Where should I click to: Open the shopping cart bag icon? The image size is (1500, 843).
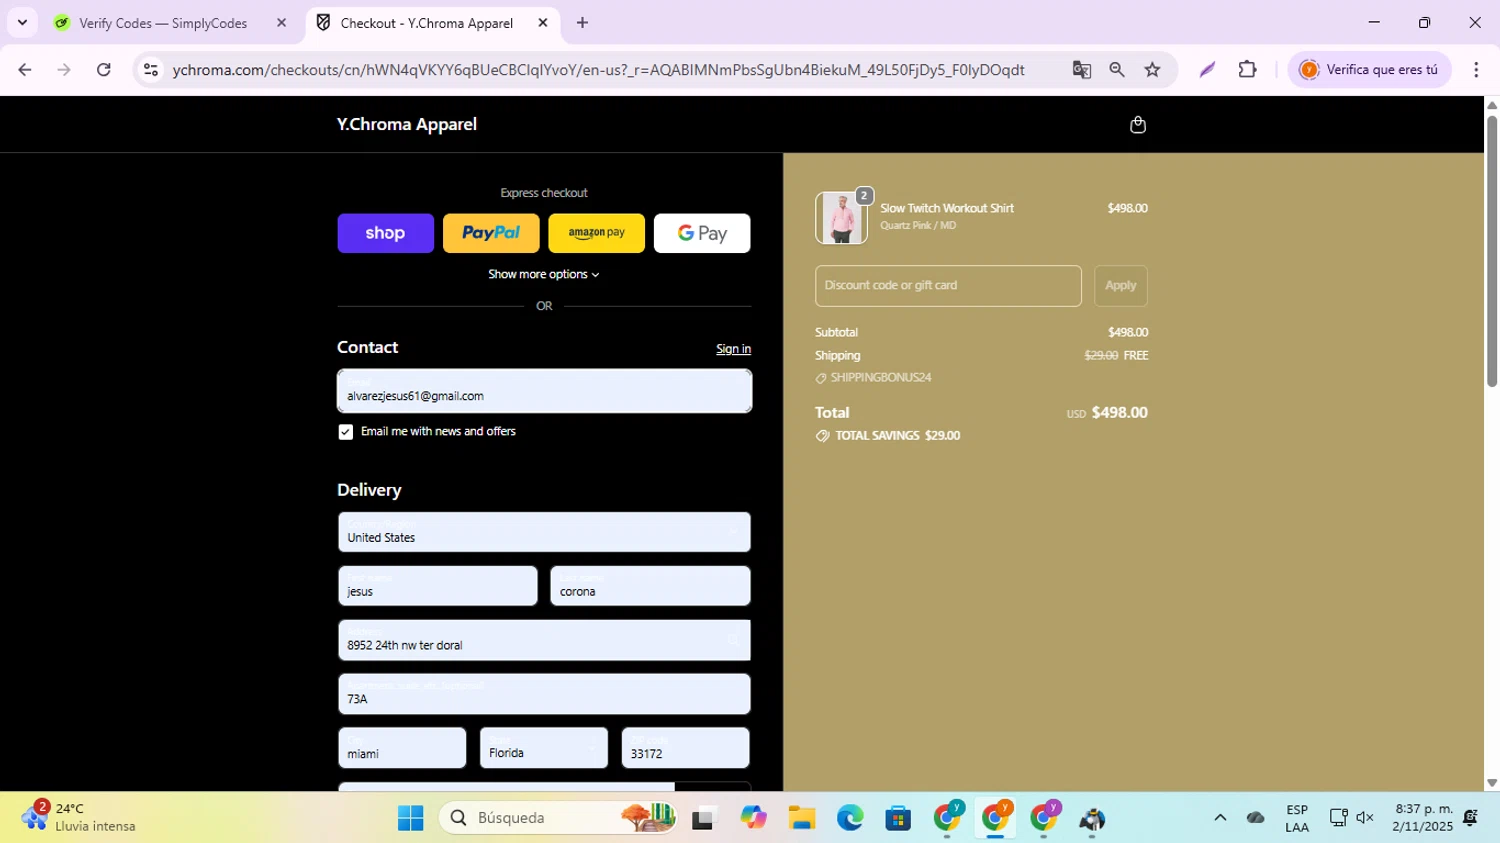tap(1137, 125)
